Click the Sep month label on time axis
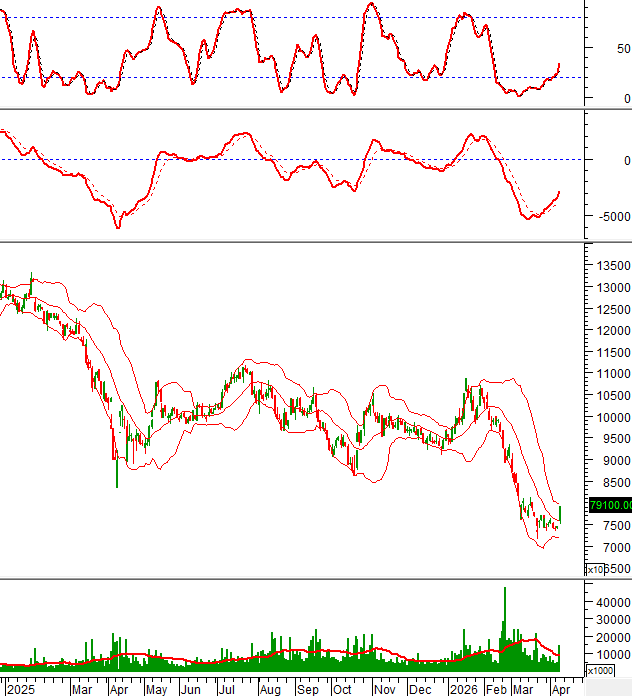This screenshot has width=632, height=696. 307,689
